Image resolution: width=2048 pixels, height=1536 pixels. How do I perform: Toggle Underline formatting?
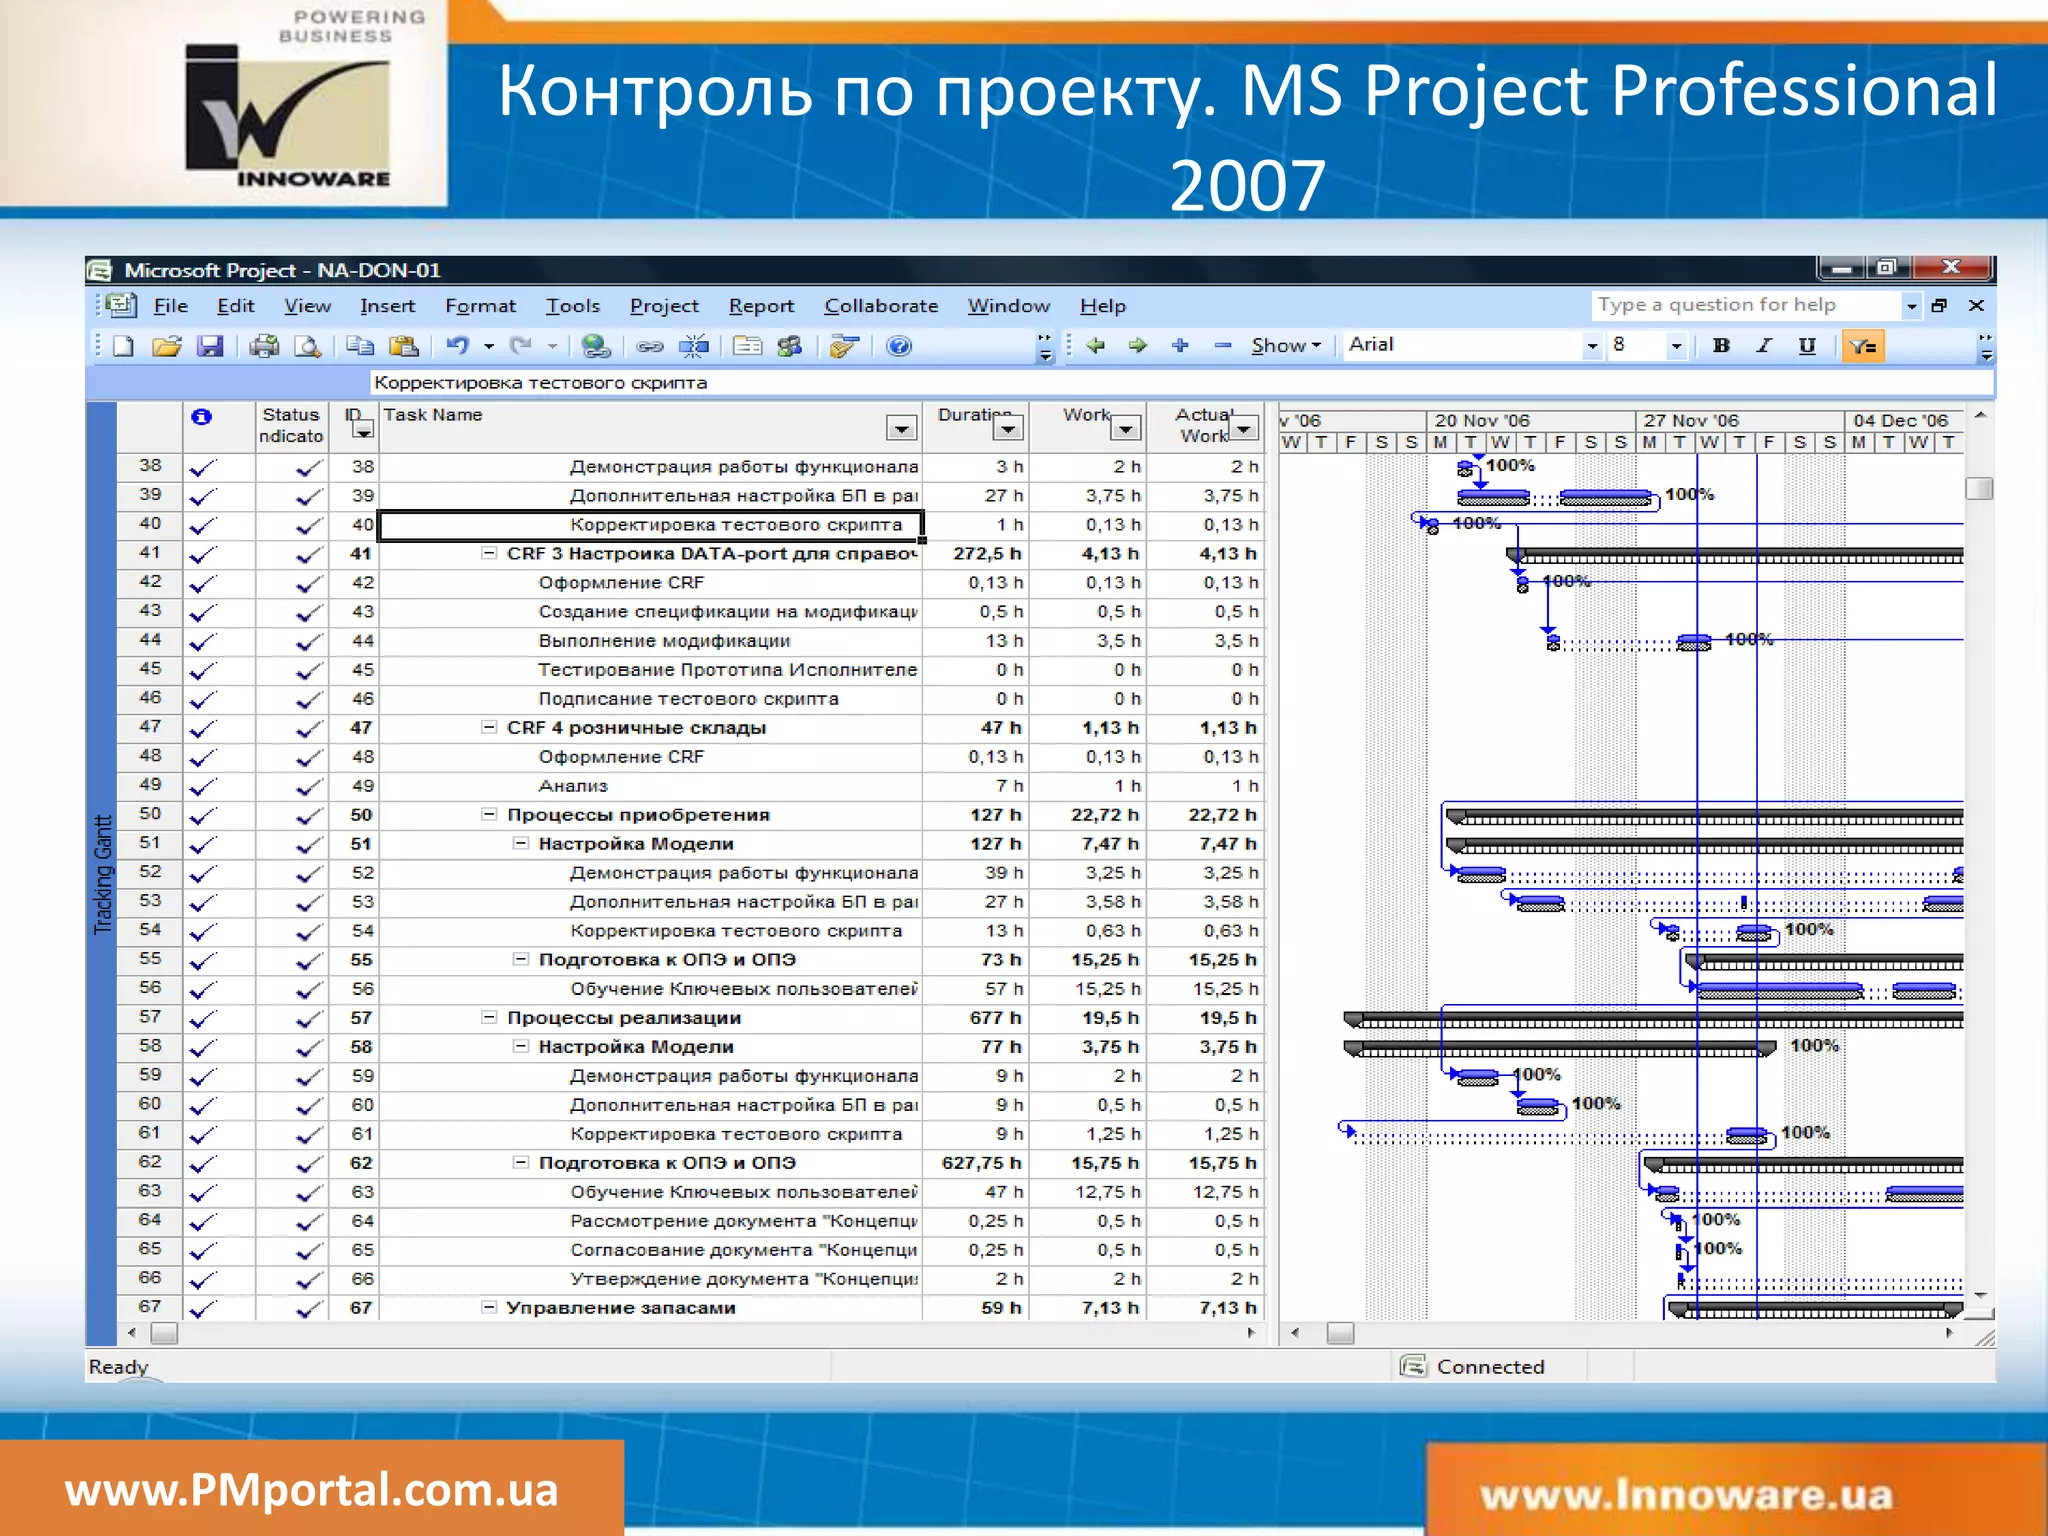point(1807,345)
